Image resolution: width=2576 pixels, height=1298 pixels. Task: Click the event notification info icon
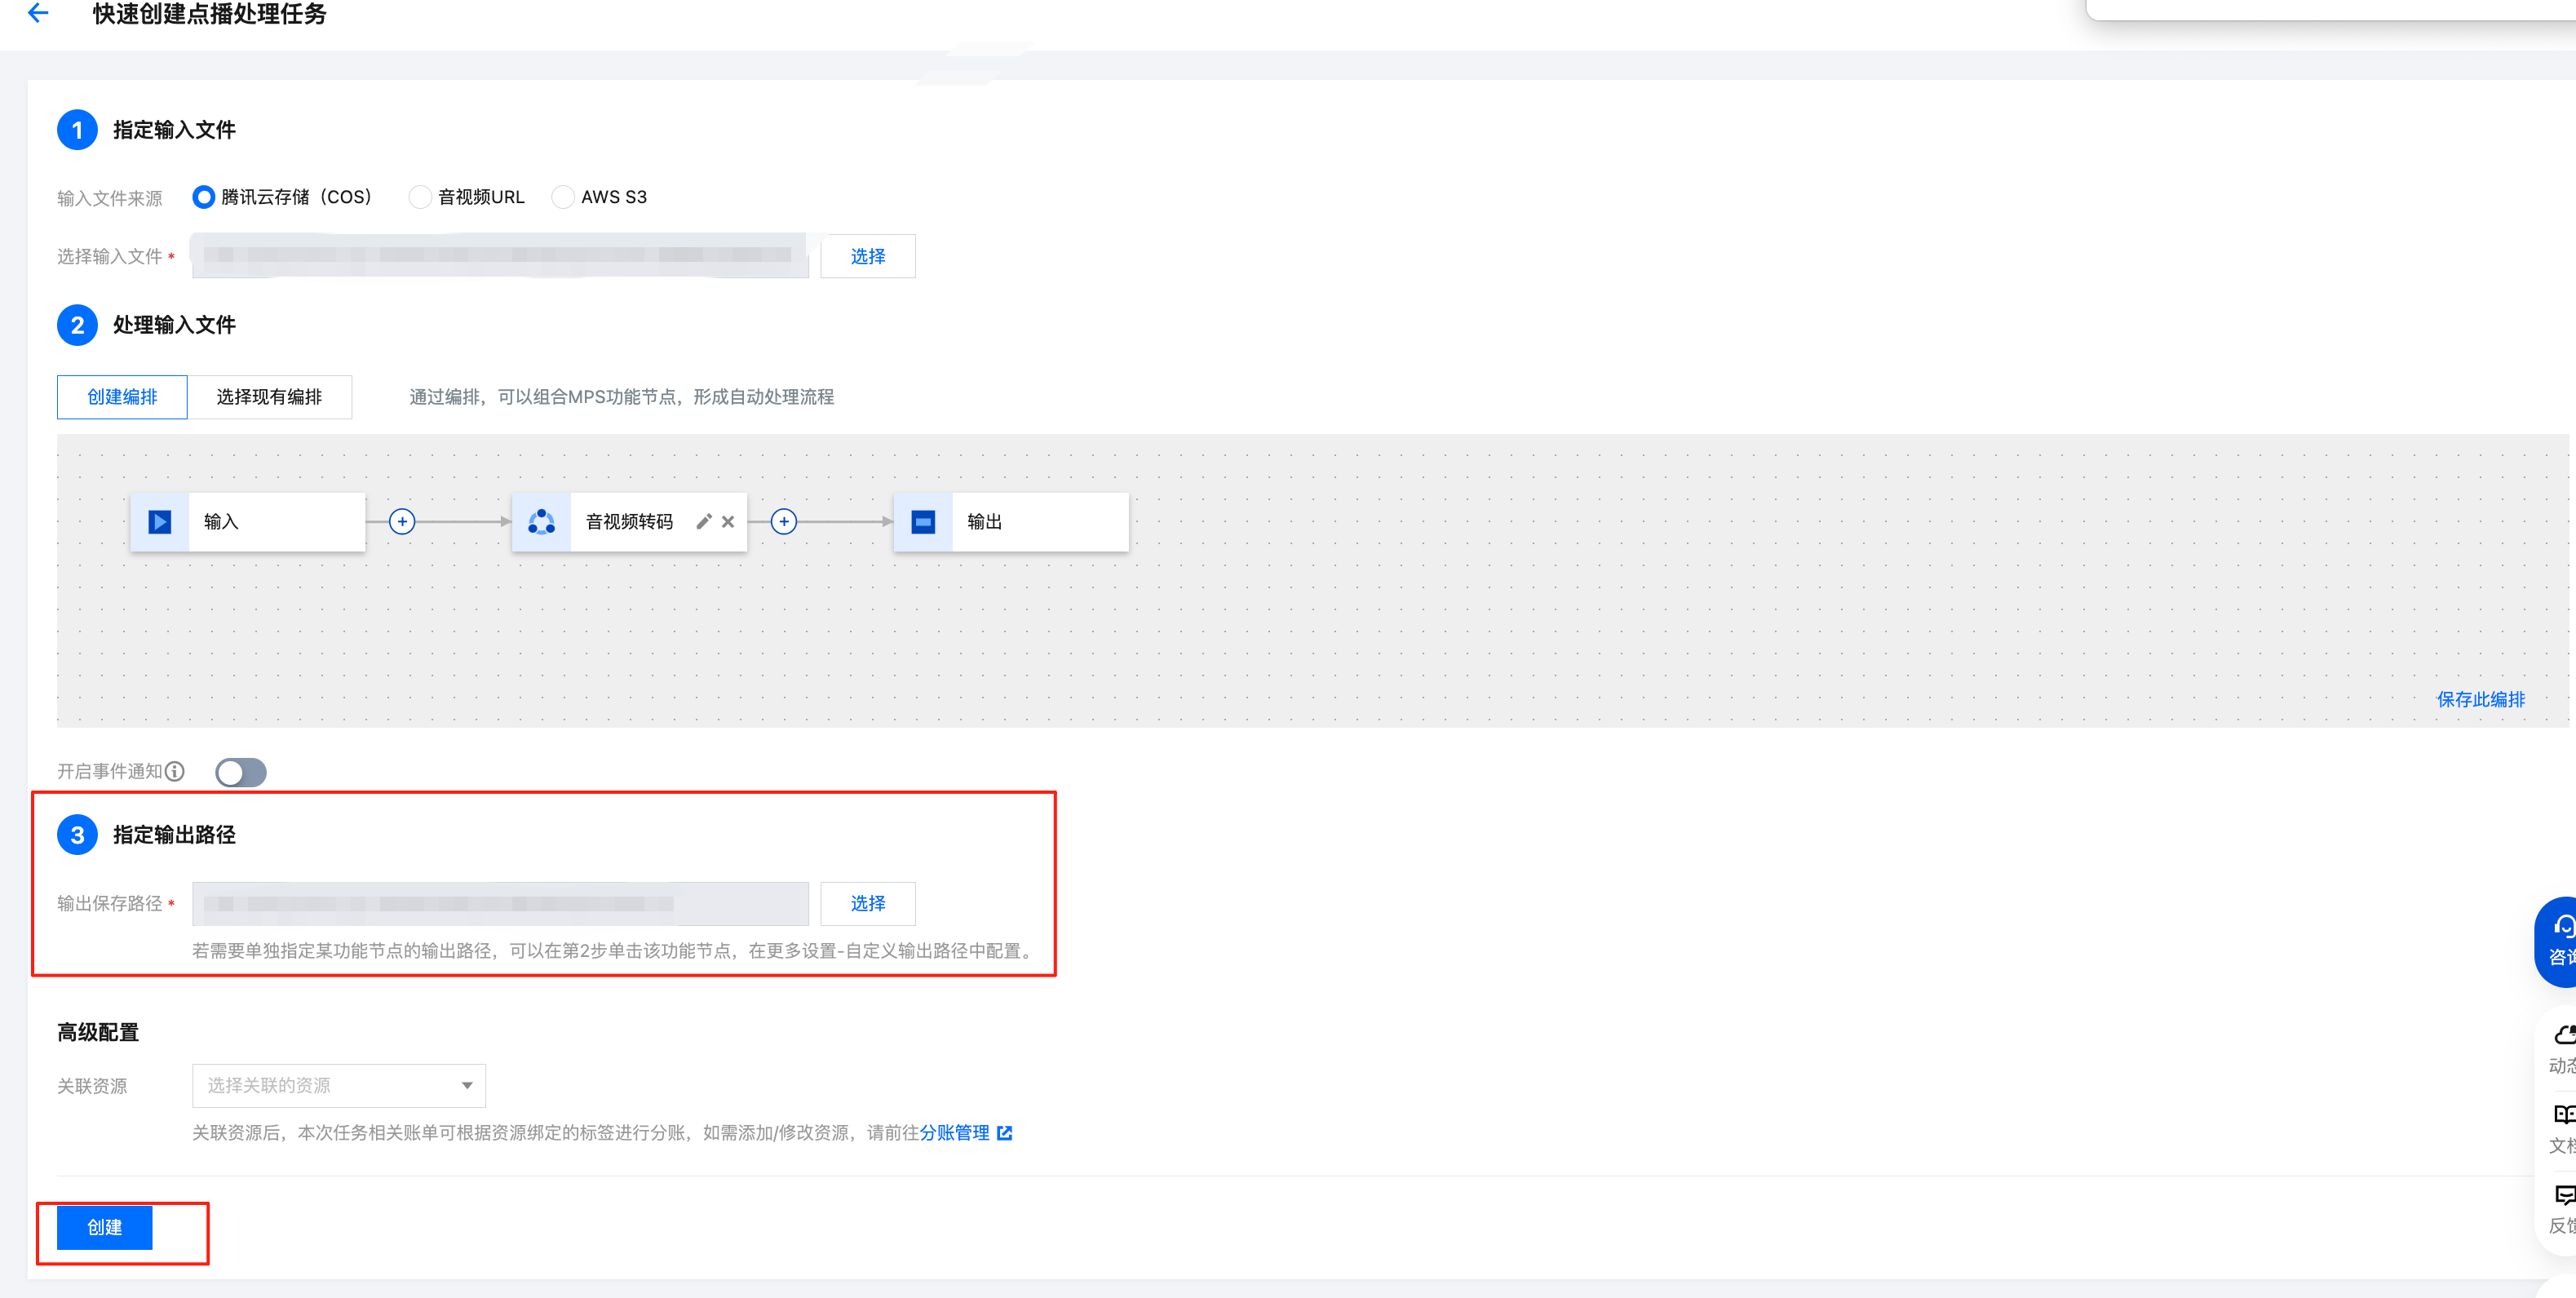click(175, 771)
